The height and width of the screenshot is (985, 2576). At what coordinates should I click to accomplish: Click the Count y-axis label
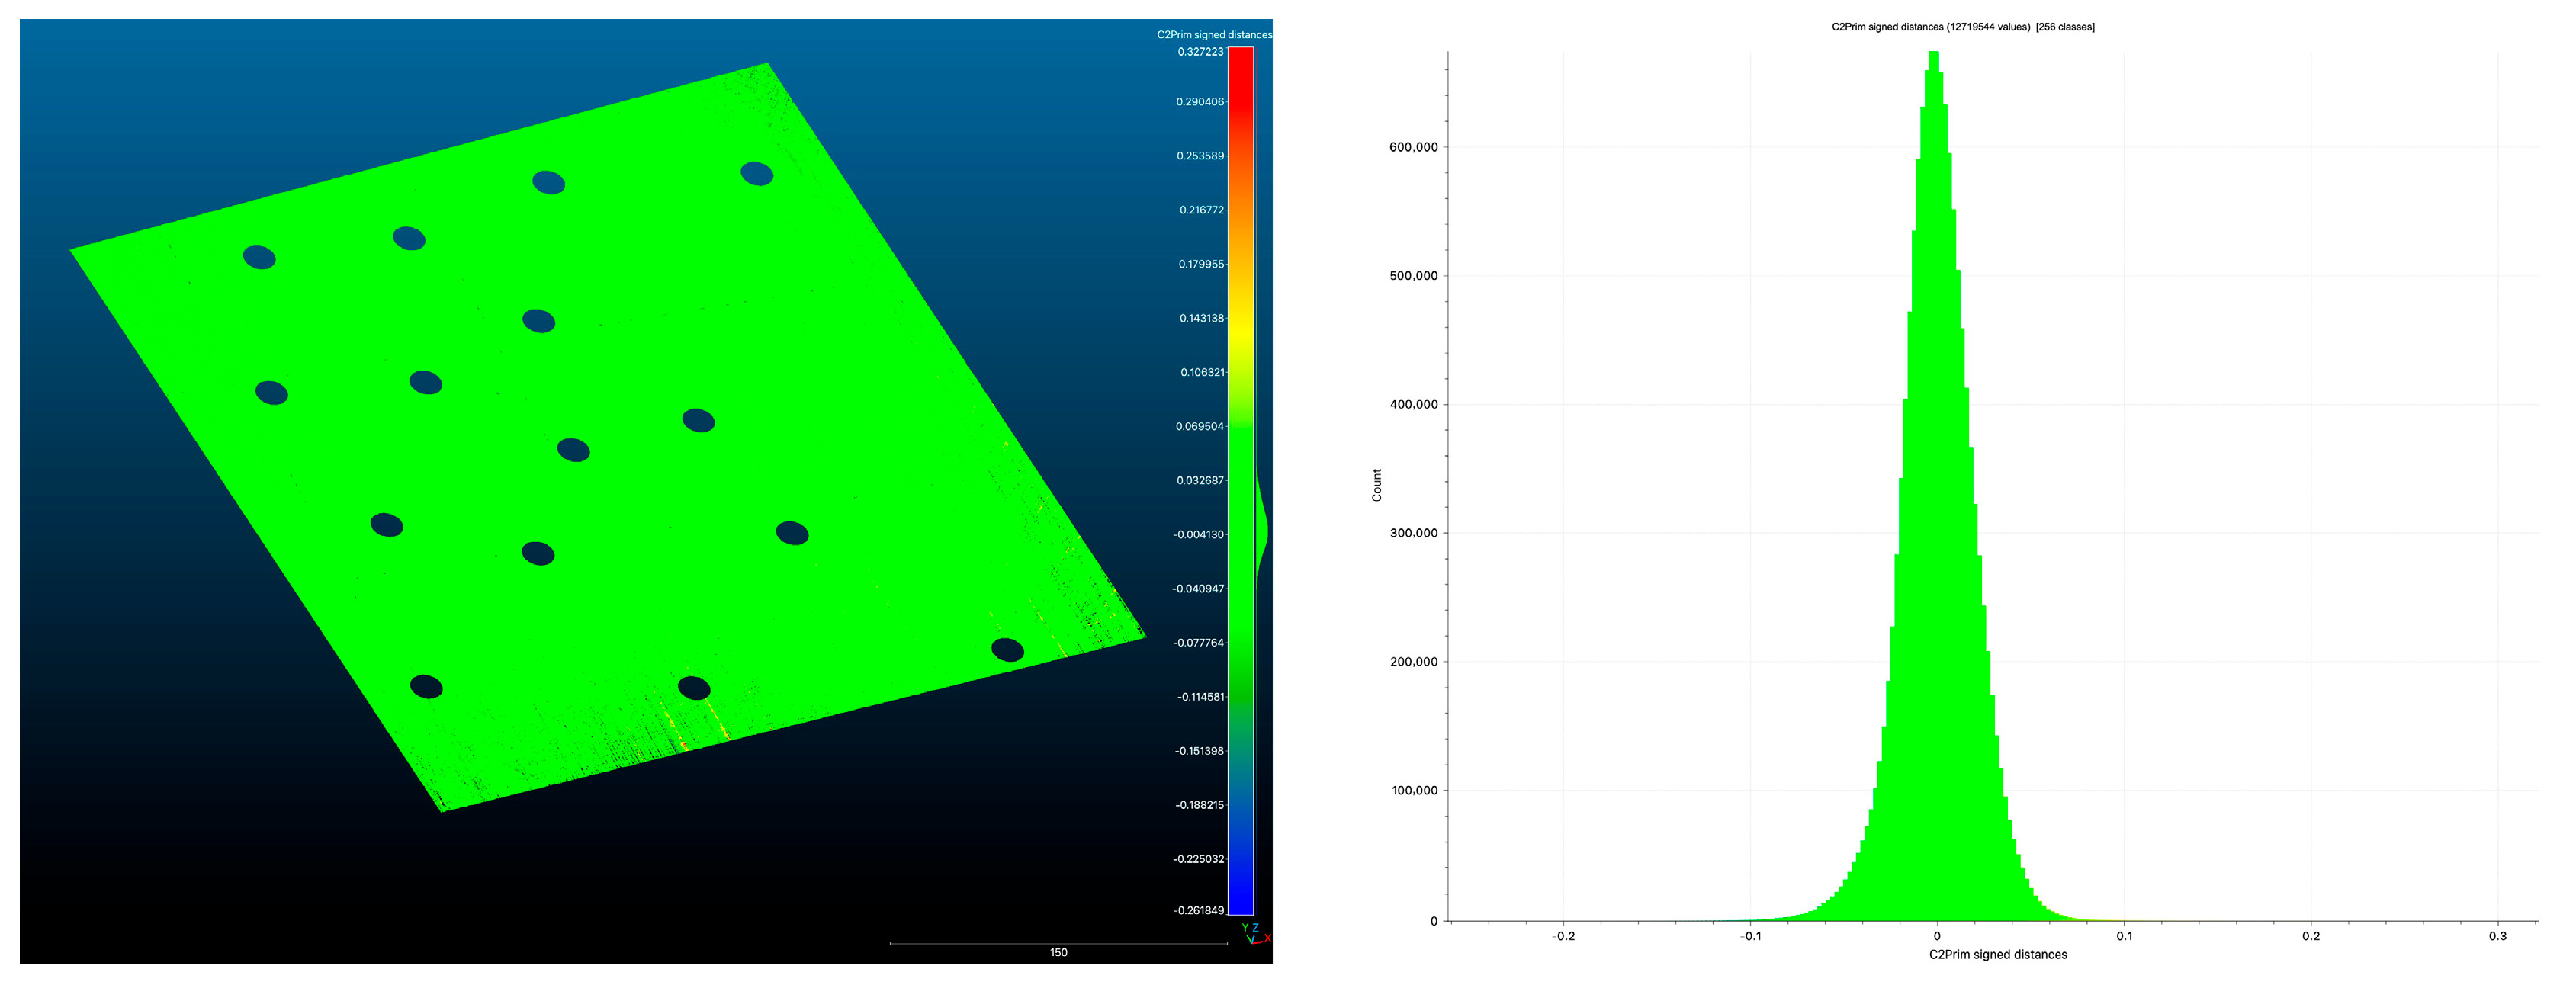1376,485
